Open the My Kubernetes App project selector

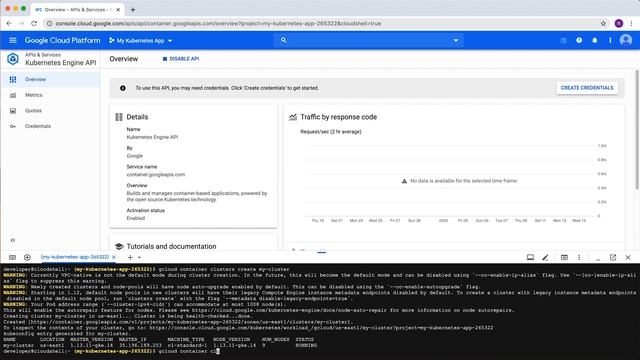point(140,41)
